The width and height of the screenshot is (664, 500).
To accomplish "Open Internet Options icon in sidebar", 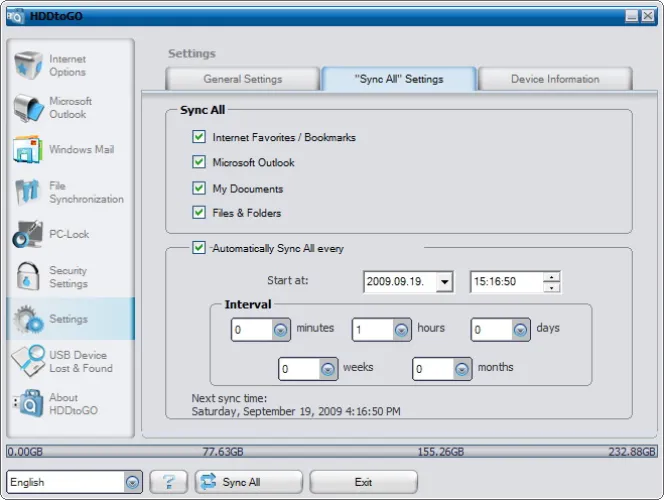I will pos(28,65).
